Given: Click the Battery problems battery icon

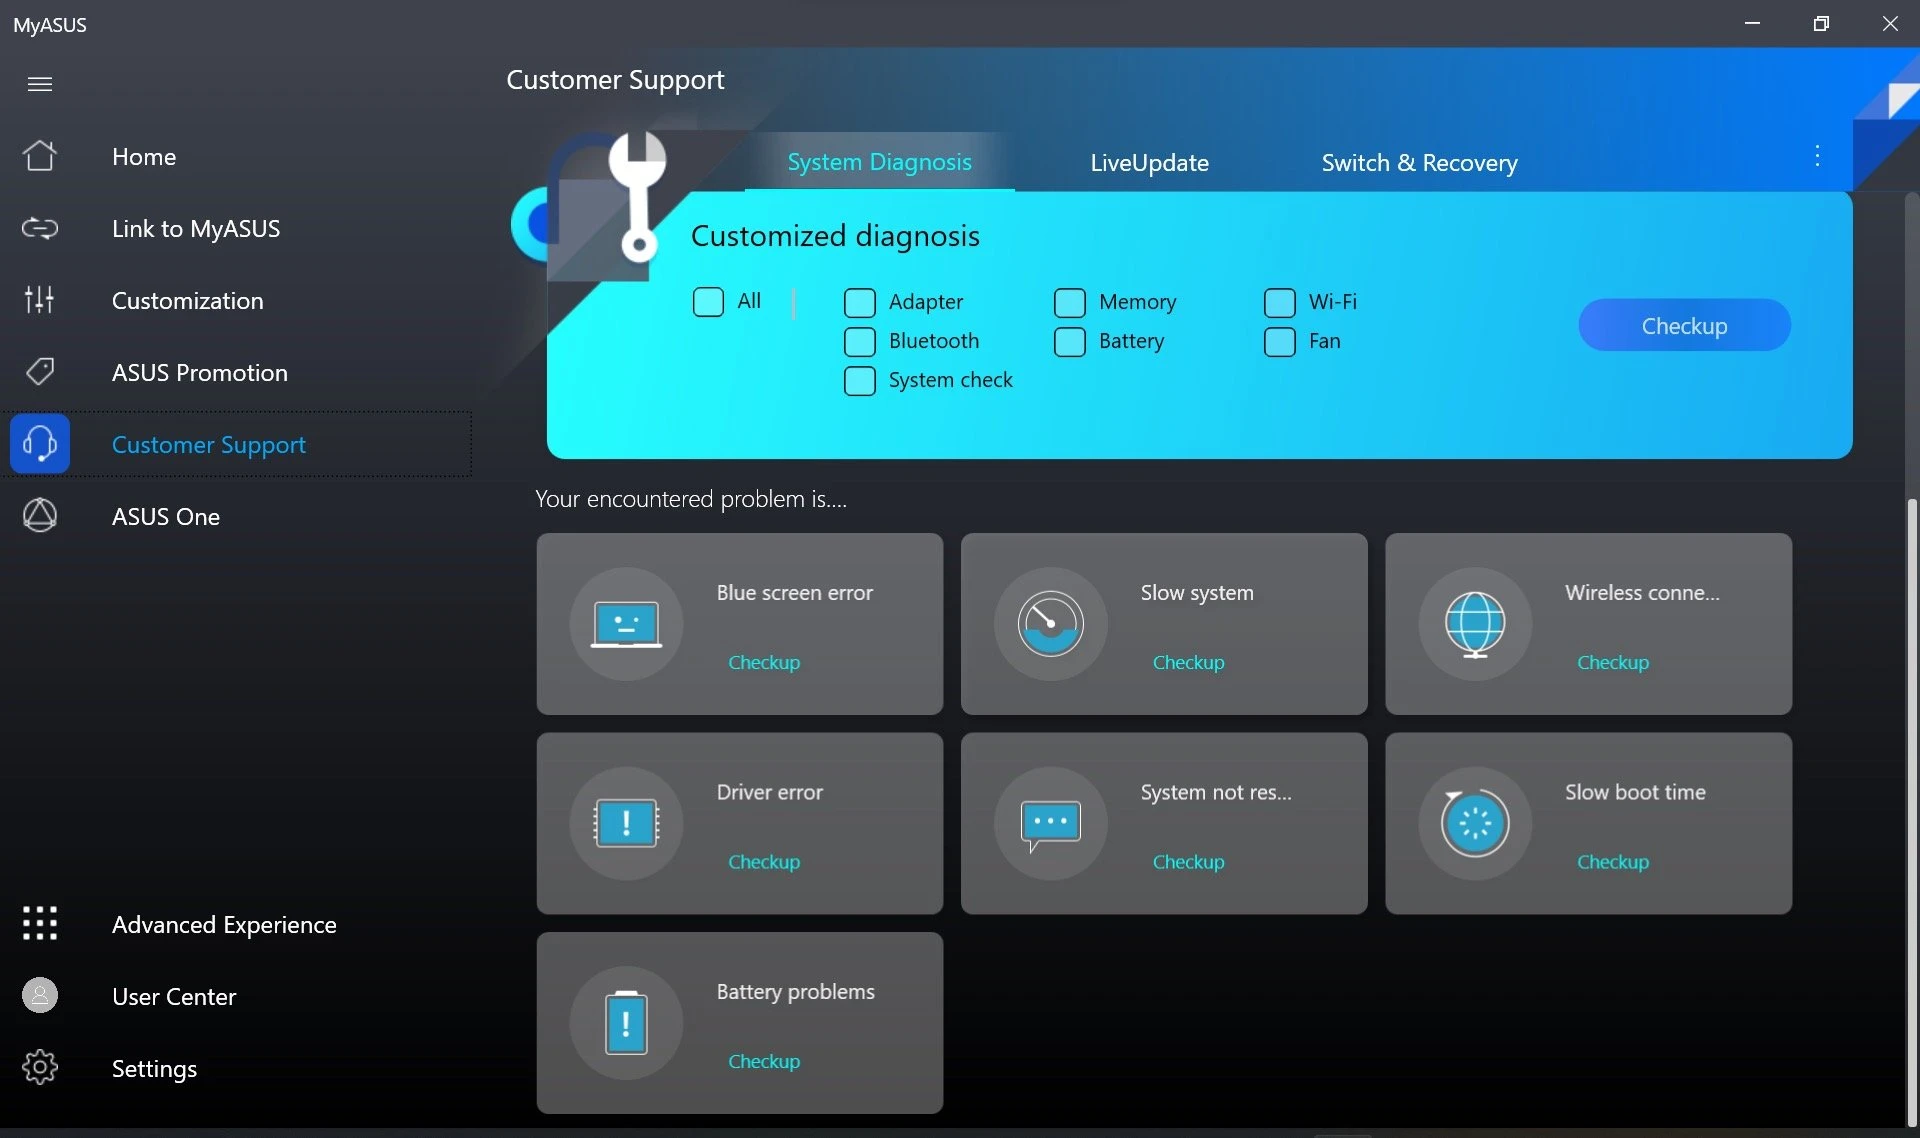Looking at the screenshot, I should (626, 1023).
